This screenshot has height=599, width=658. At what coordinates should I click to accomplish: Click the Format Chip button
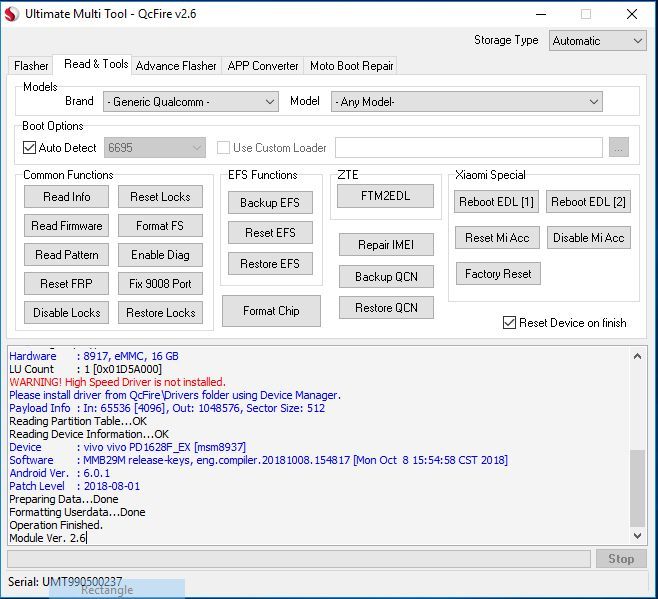(x=271, y=311)
